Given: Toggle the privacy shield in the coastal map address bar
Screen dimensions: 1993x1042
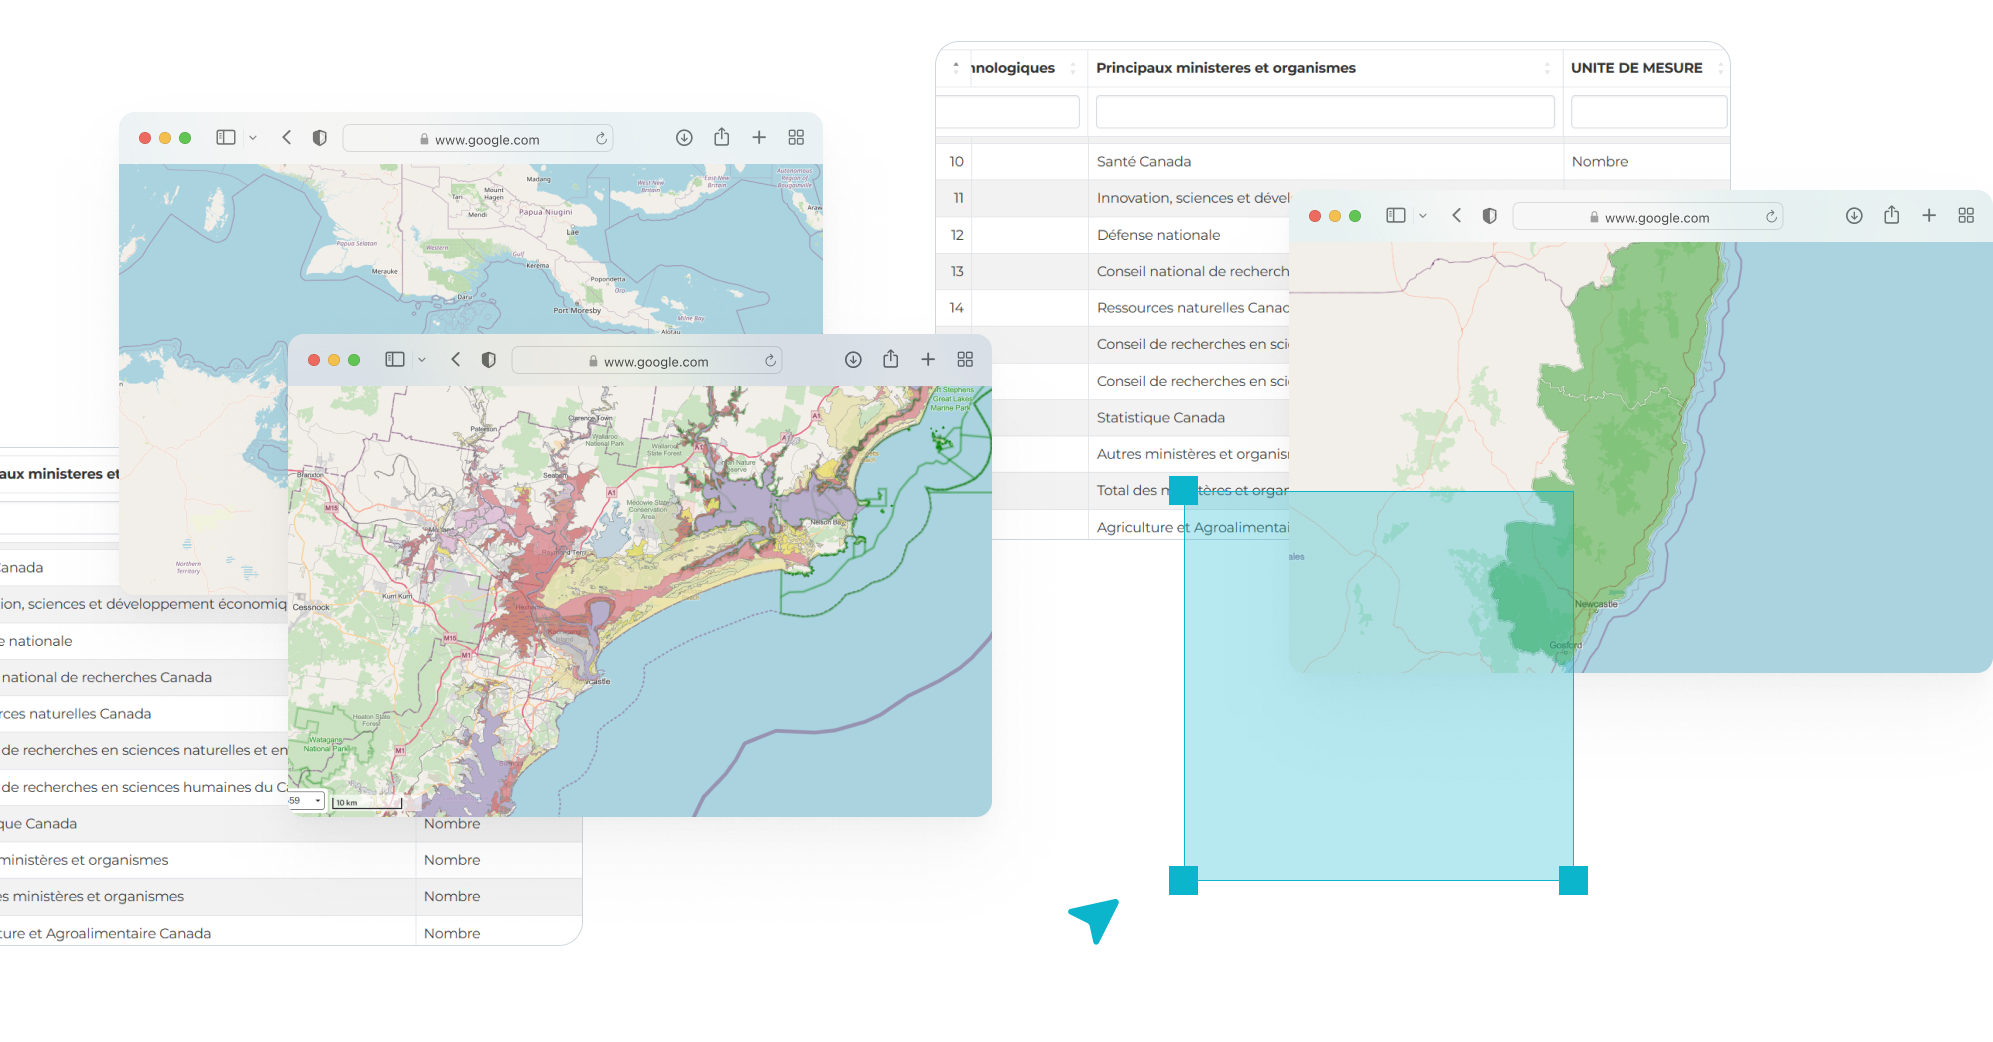Looking at the screenshot, I should (488, 360).
